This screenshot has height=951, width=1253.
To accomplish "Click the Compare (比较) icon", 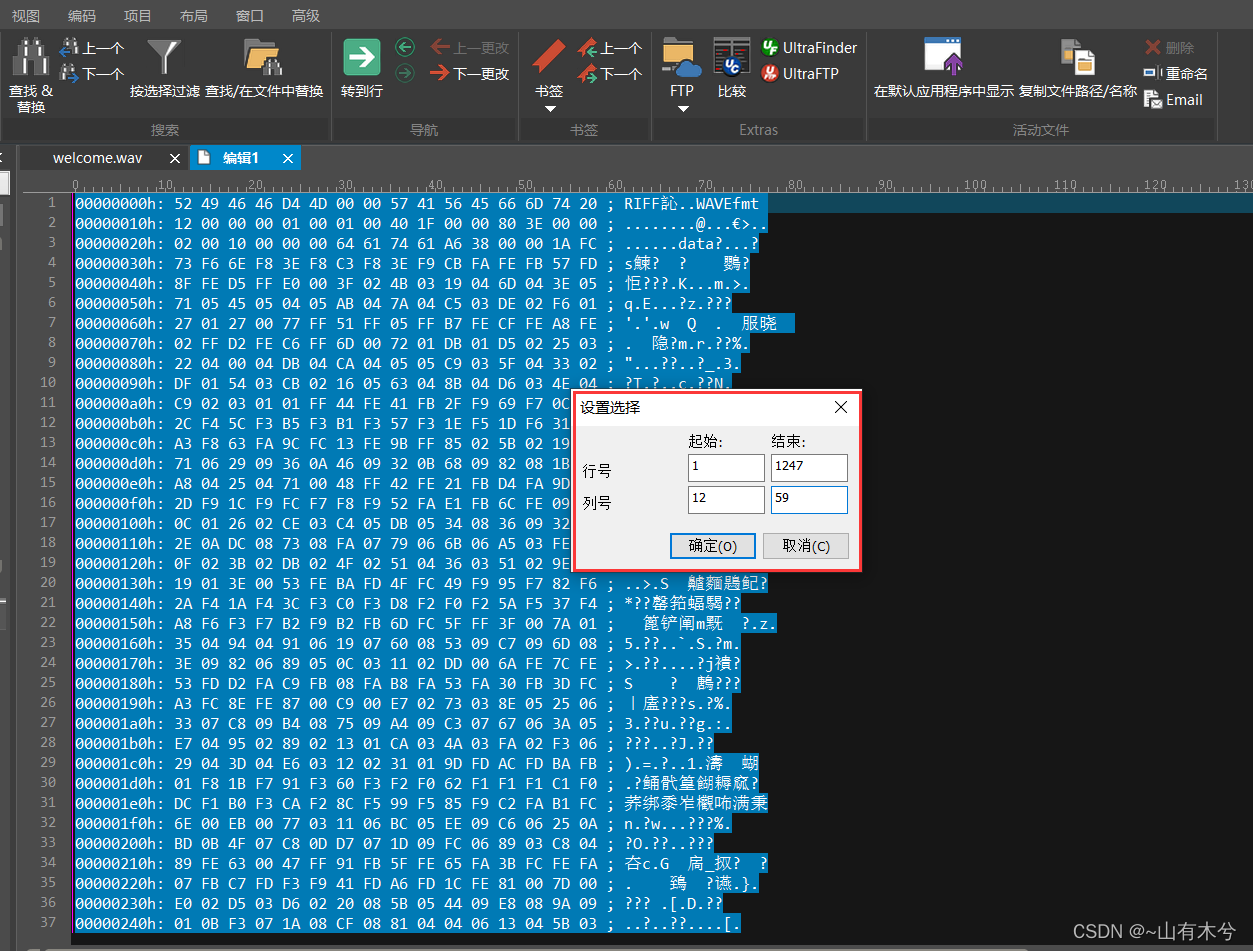I will pos(732,57).
